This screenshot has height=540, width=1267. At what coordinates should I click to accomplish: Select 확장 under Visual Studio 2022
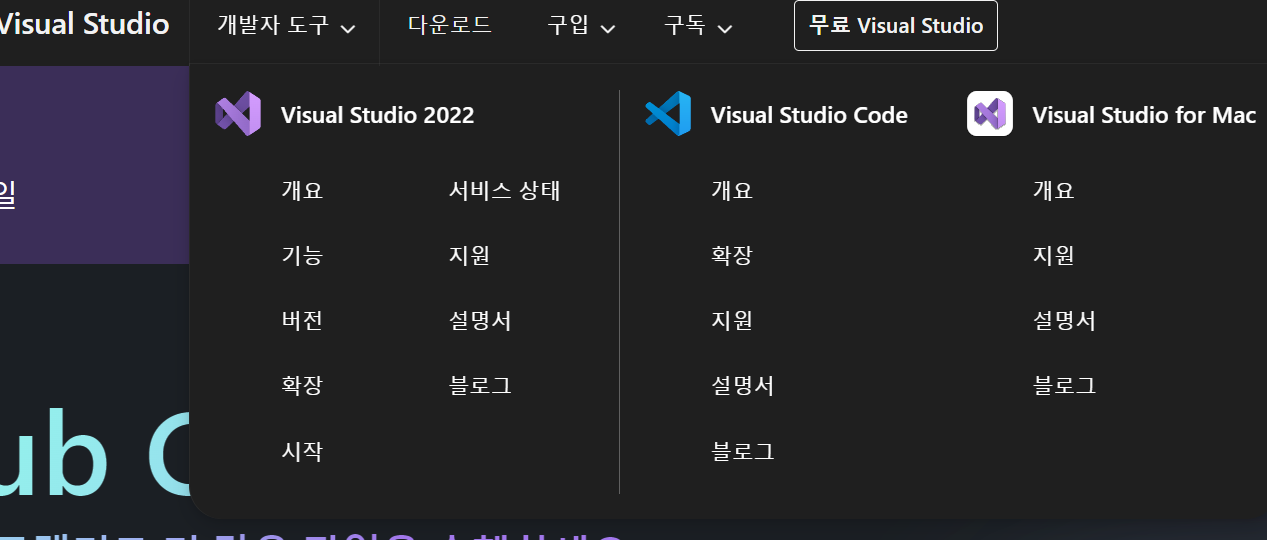(302, 385)
